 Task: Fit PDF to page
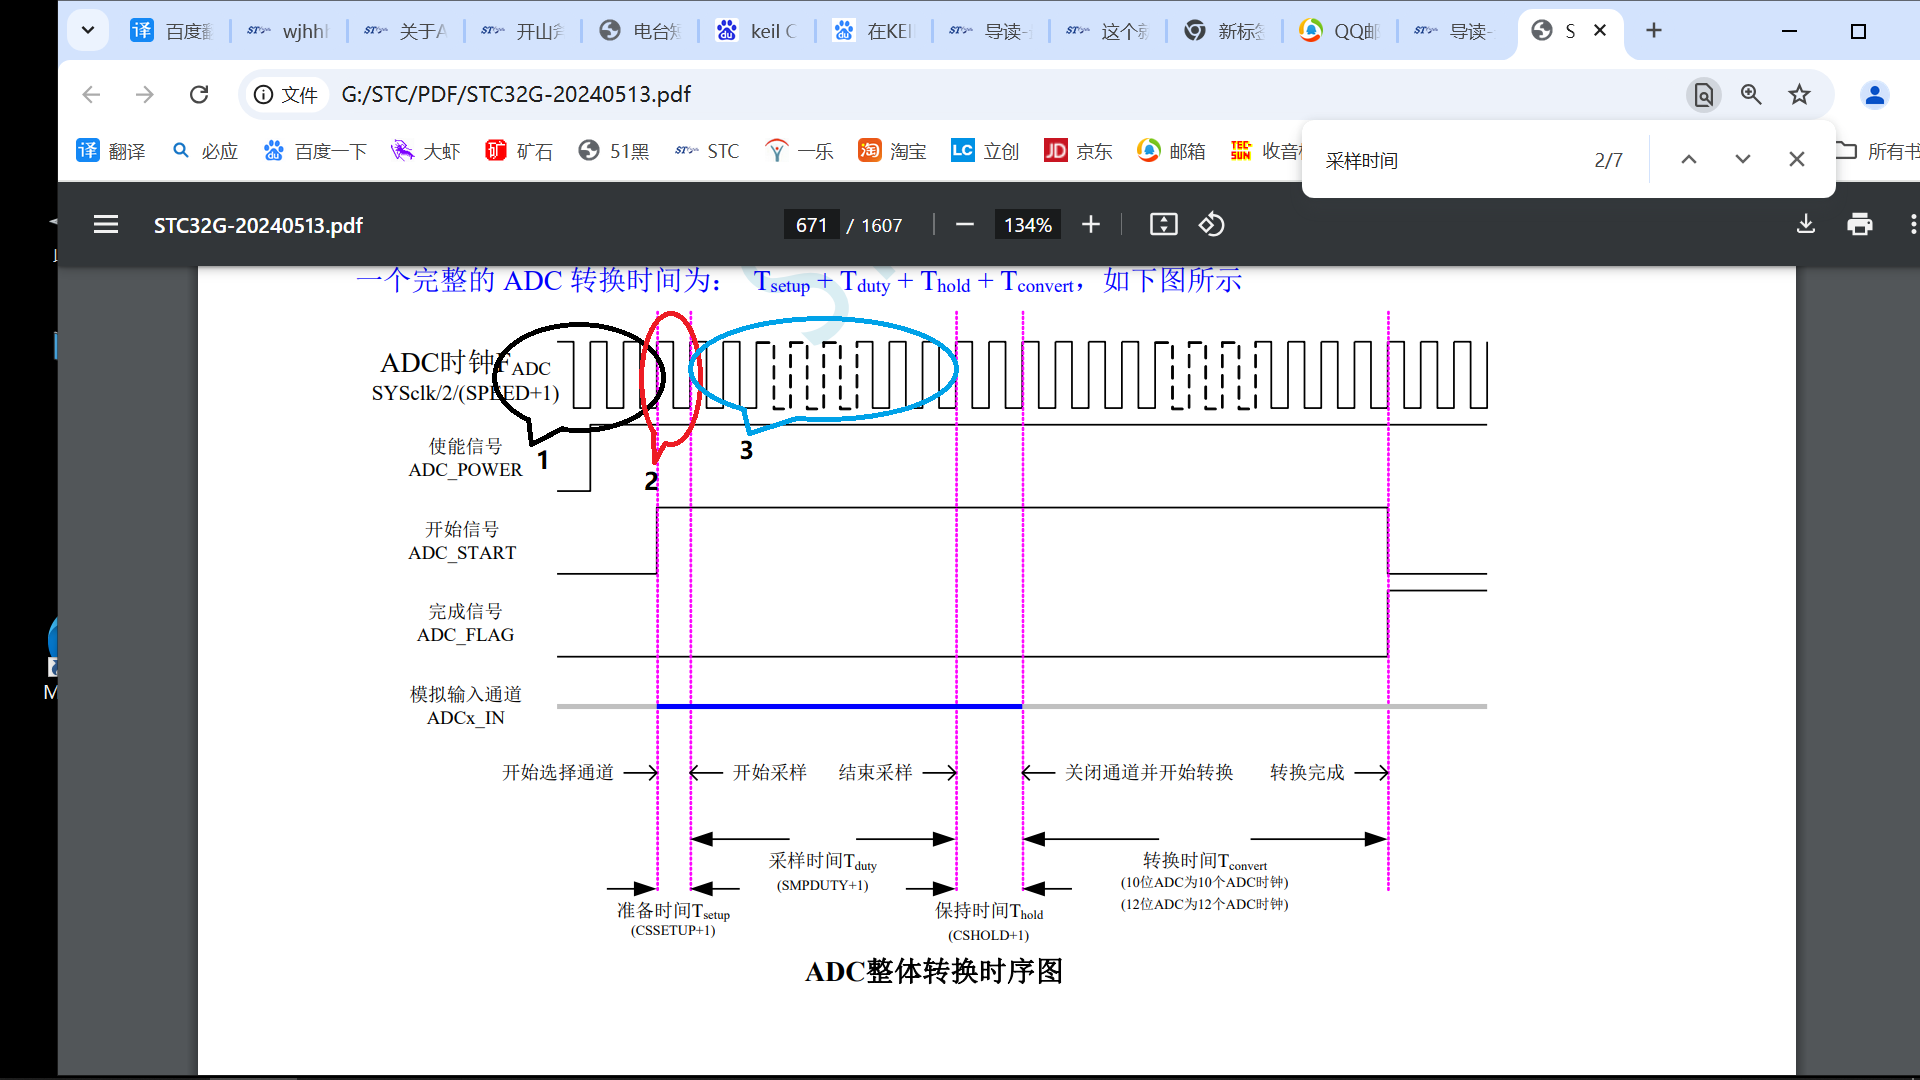coord(1164,225)
